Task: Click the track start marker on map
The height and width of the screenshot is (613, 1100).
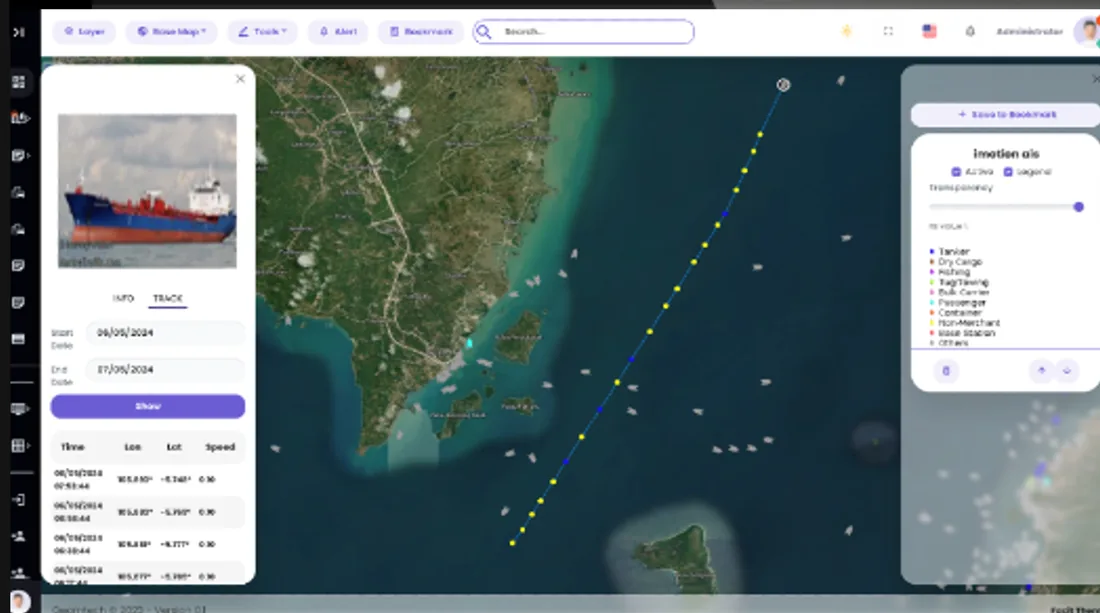Action: [784, 85]
